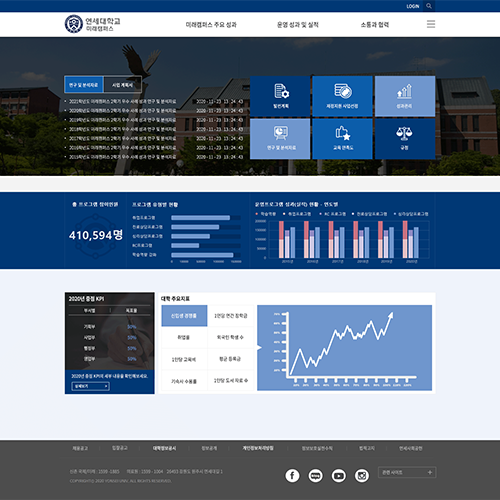500x500 pixels.
Task: Open the document-with-gear tile icon
Action: (x=281, y=91)
